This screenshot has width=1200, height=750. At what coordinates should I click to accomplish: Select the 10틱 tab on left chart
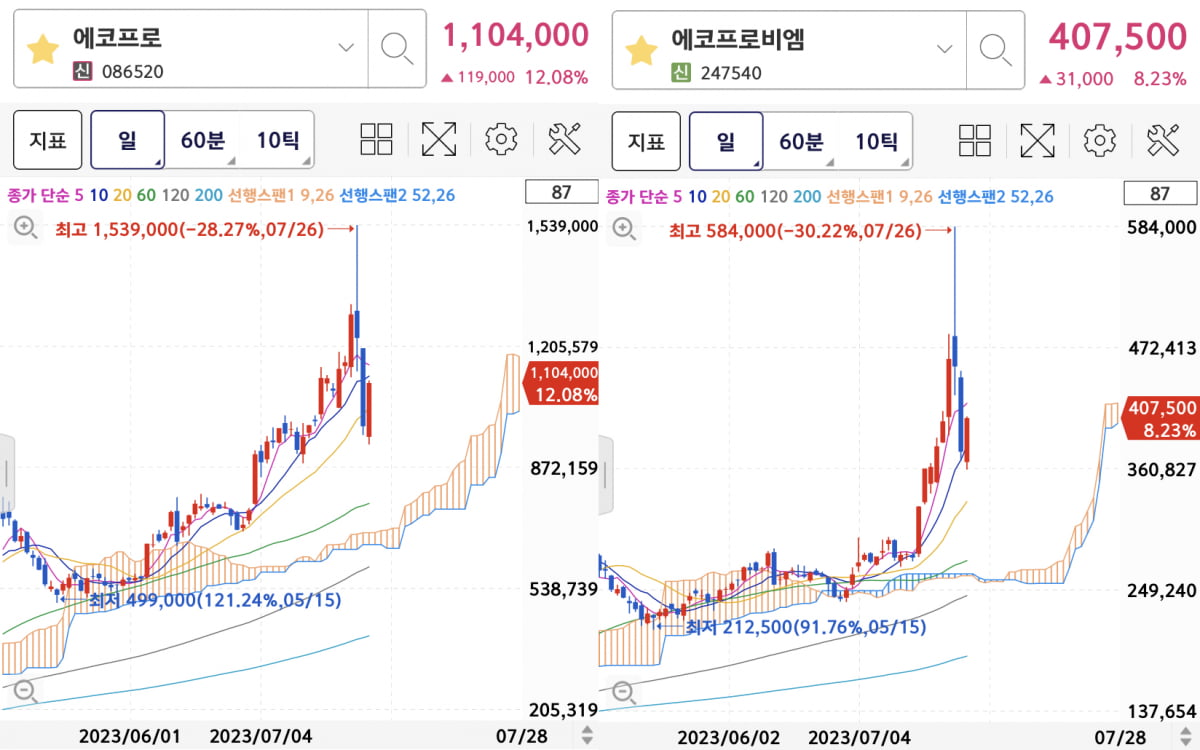pyautogui.click(x=277, y=140)
